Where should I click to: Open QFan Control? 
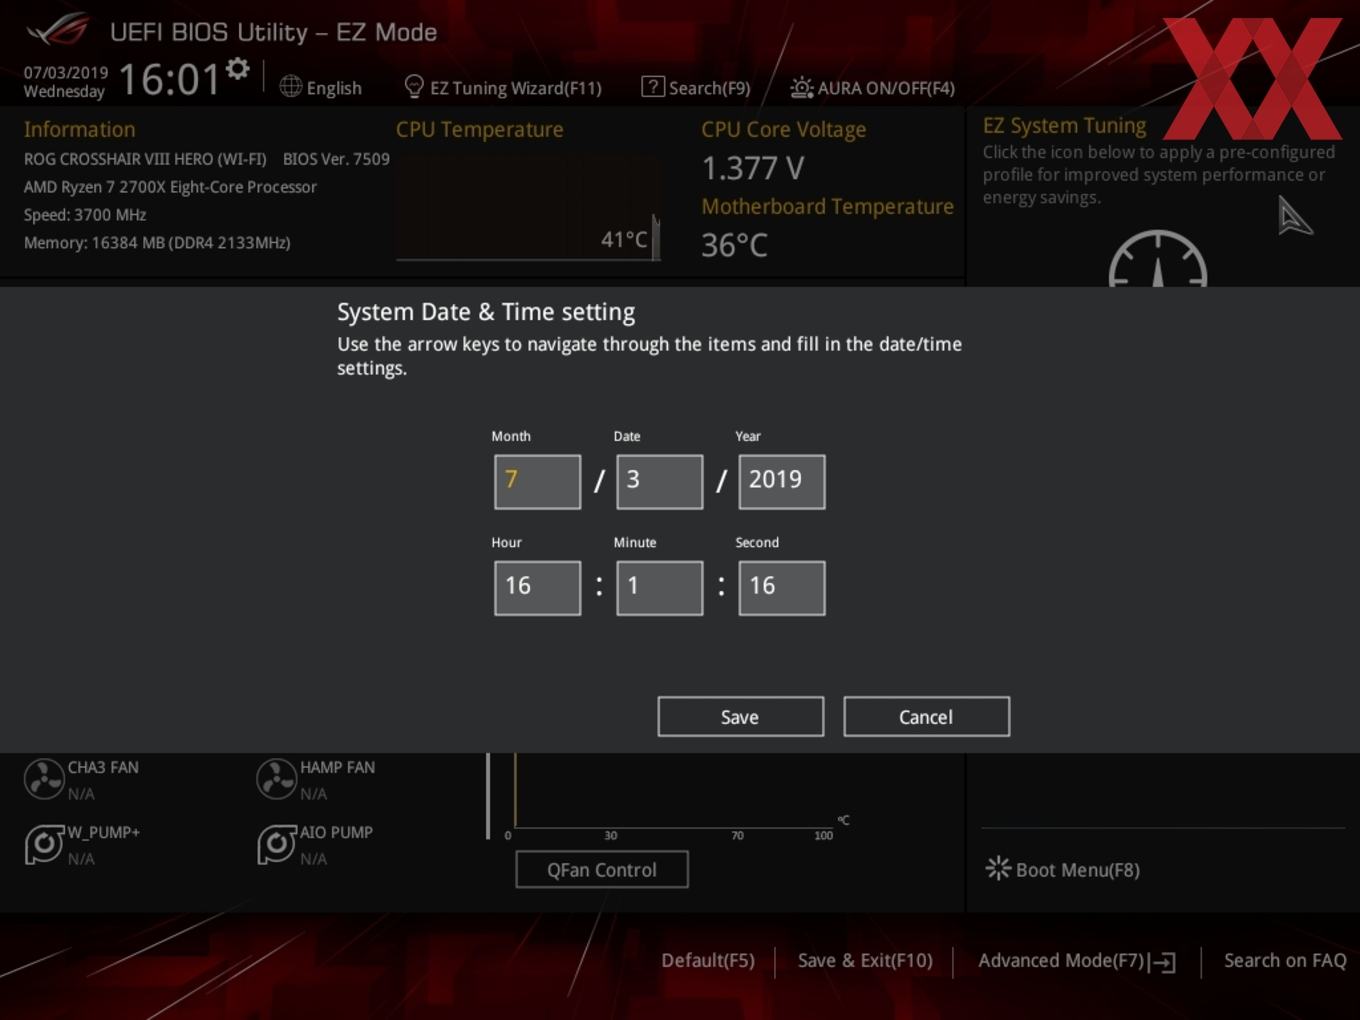[x=602, y=870]
